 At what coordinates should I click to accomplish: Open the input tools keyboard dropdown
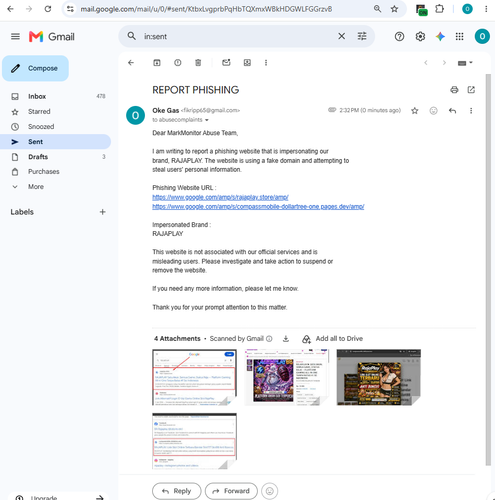(x=465, y=63)
